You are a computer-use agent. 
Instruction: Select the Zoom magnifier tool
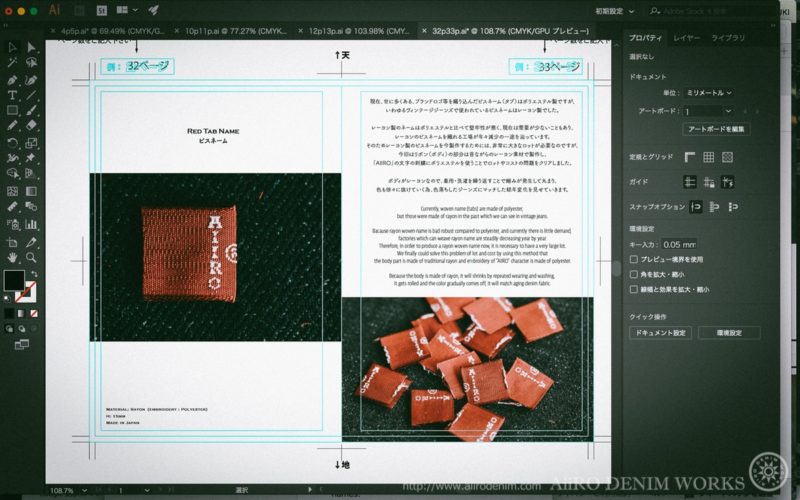pos(31,257)
